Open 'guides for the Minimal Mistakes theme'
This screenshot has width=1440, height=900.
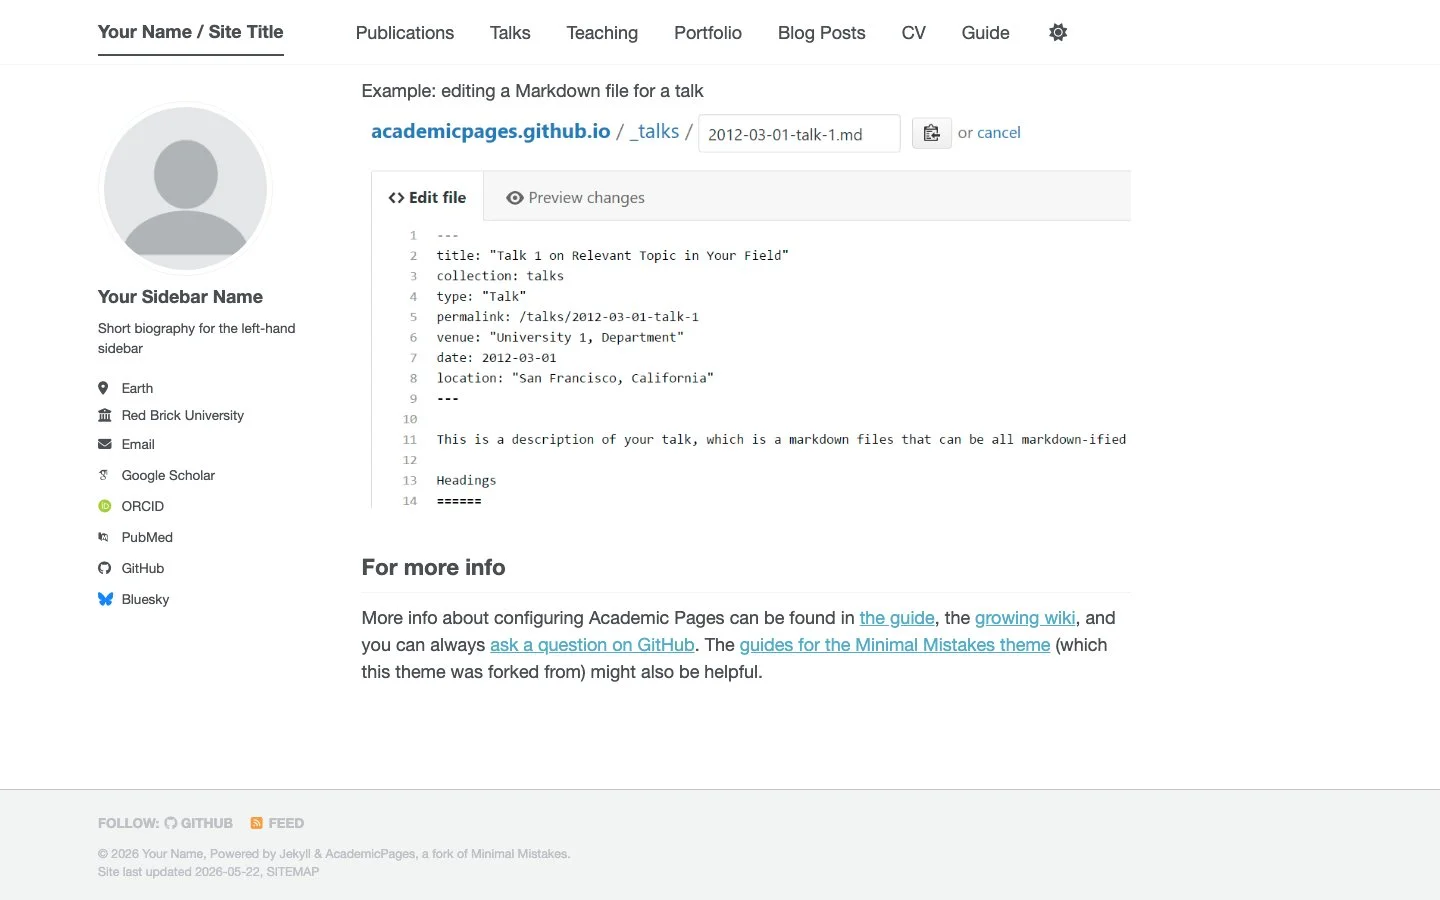[x=895, y=645]
